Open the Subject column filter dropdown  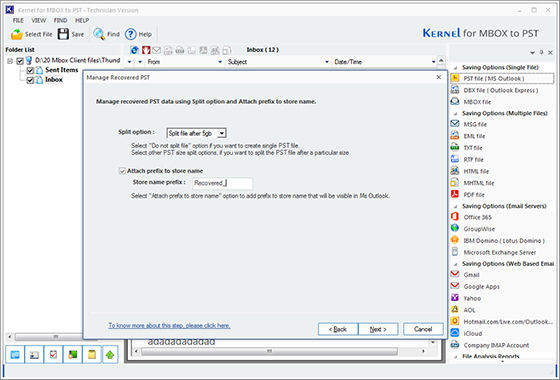pyautogui.click(x=327, y=62)
